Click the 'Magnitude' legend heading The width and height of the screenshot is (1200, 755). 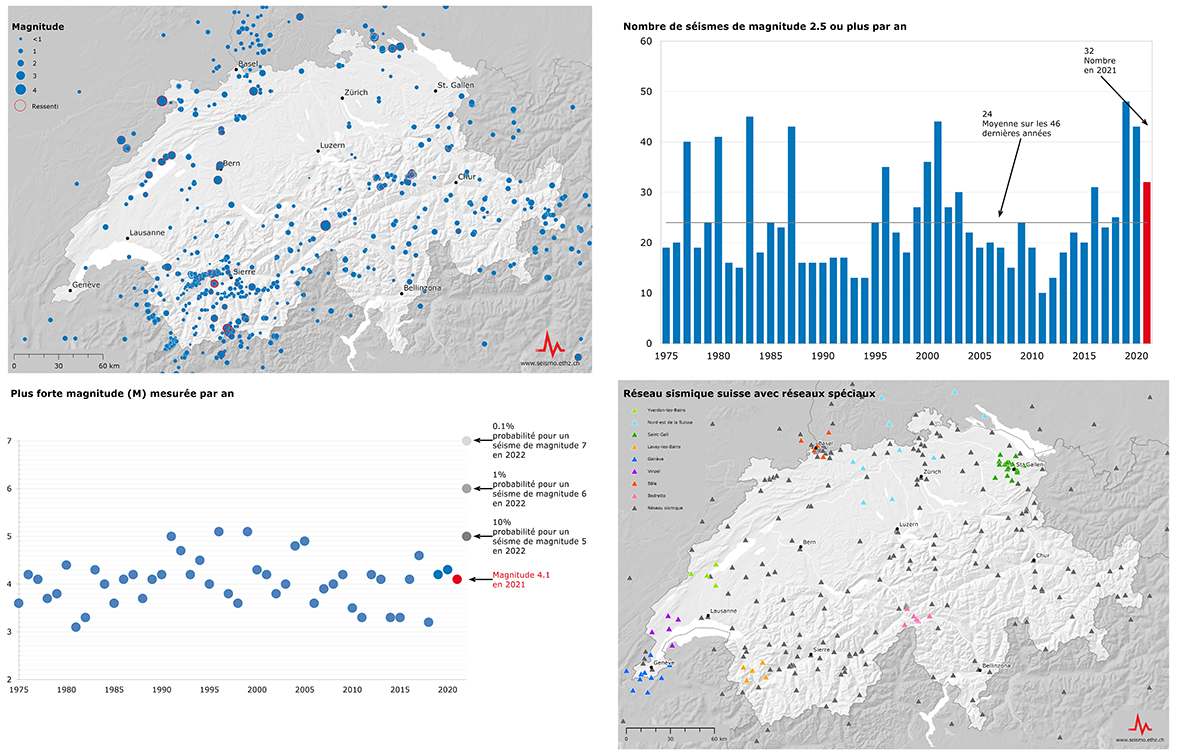coord(37,26)
